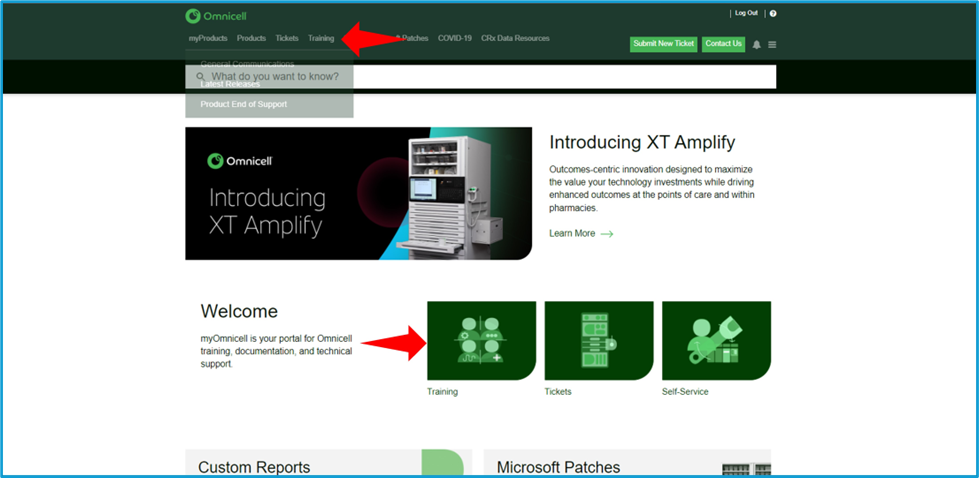Open the hamburger menu icon

click(772, 45)
